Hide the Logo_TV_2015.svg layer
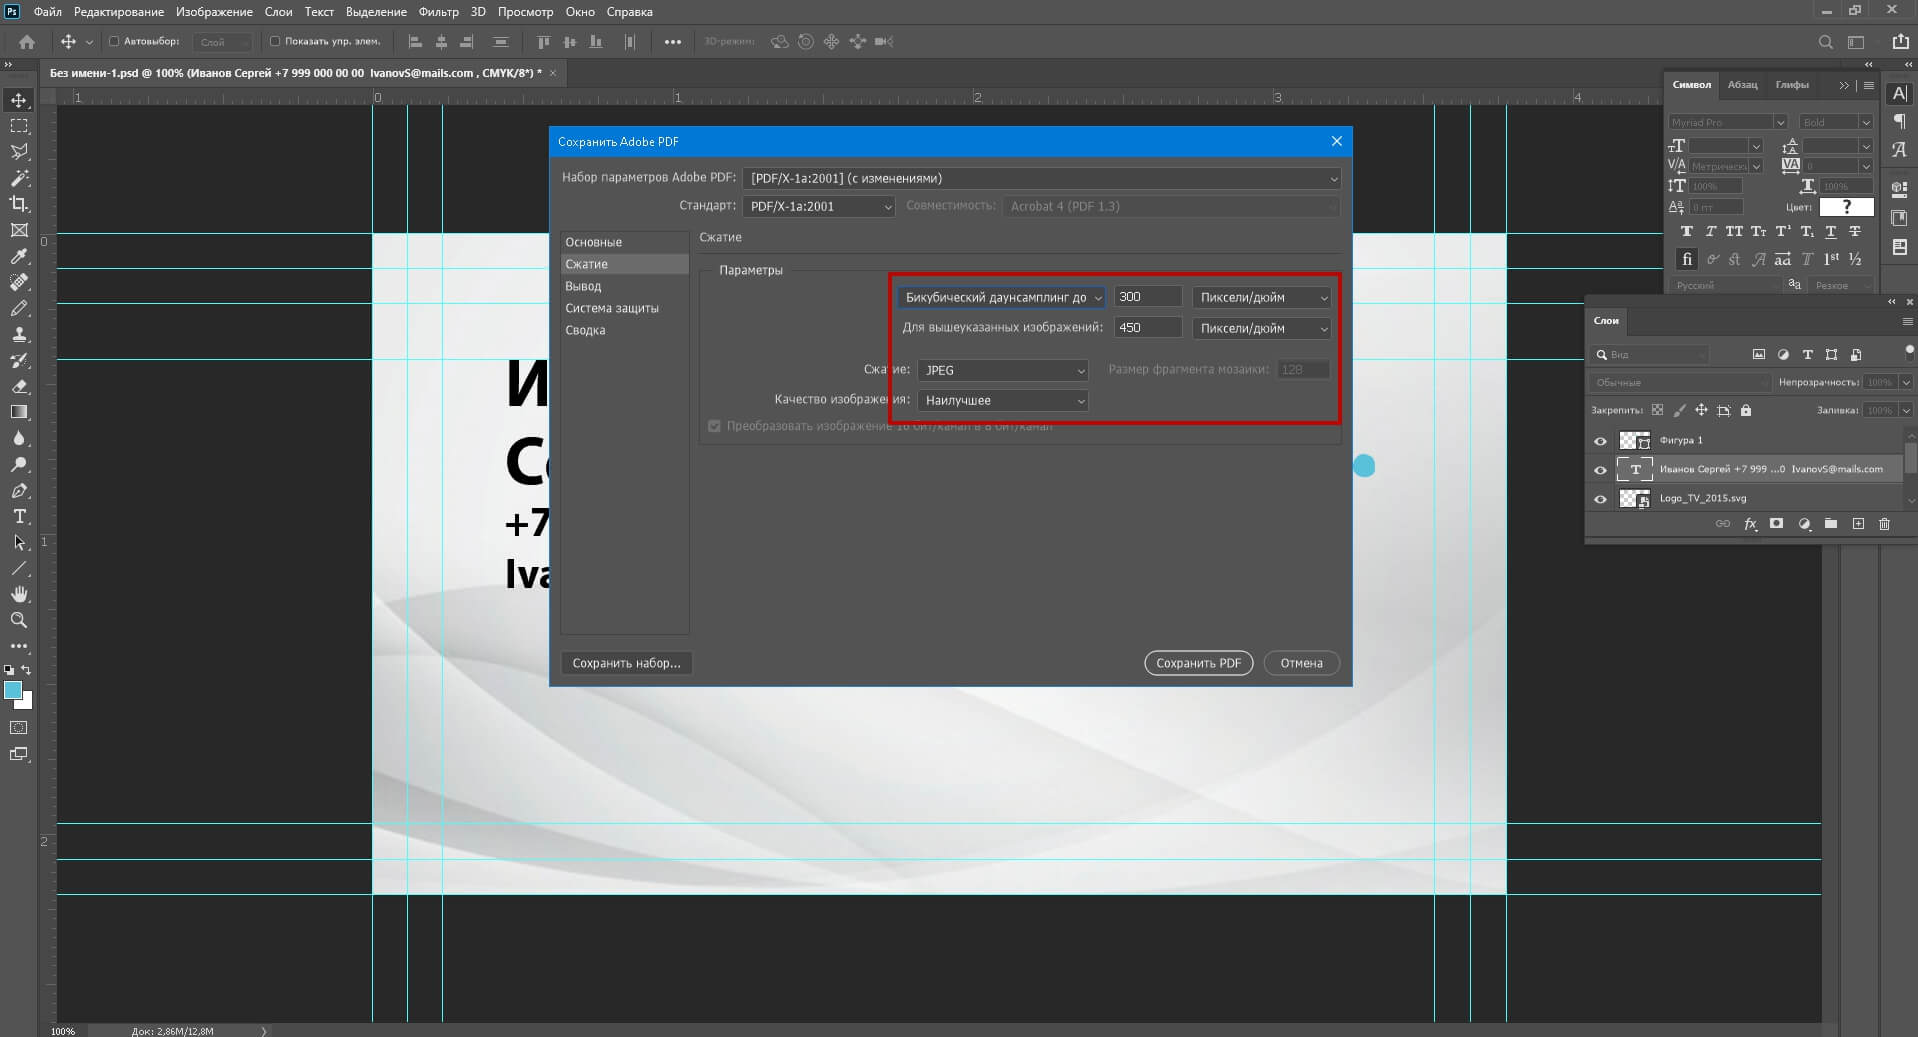Image resolution: width=1918 pixels, height=1037 pixels. 1600,499
